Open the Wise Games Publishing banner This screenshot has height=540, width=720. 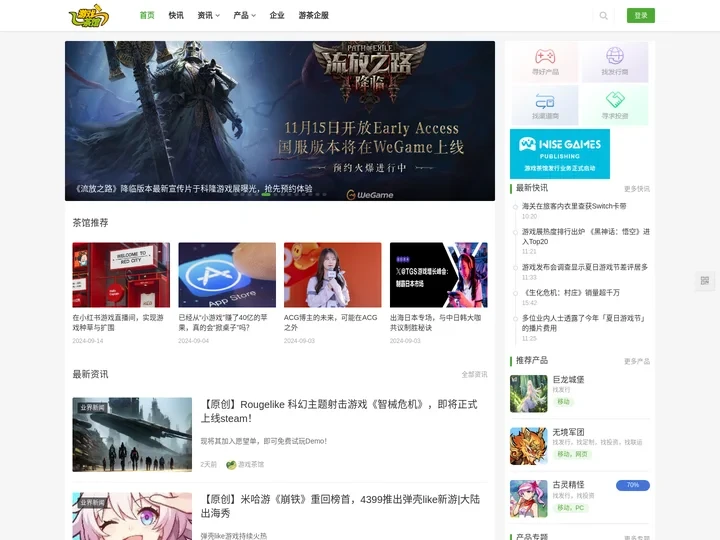560,154
